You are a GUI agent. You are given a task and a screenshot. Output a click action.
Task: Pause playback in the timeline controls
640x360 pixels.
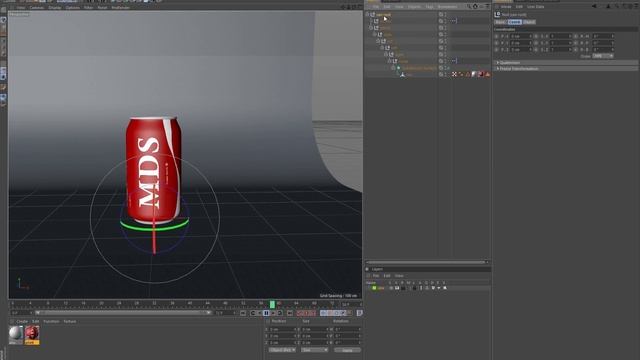point(266,313)
